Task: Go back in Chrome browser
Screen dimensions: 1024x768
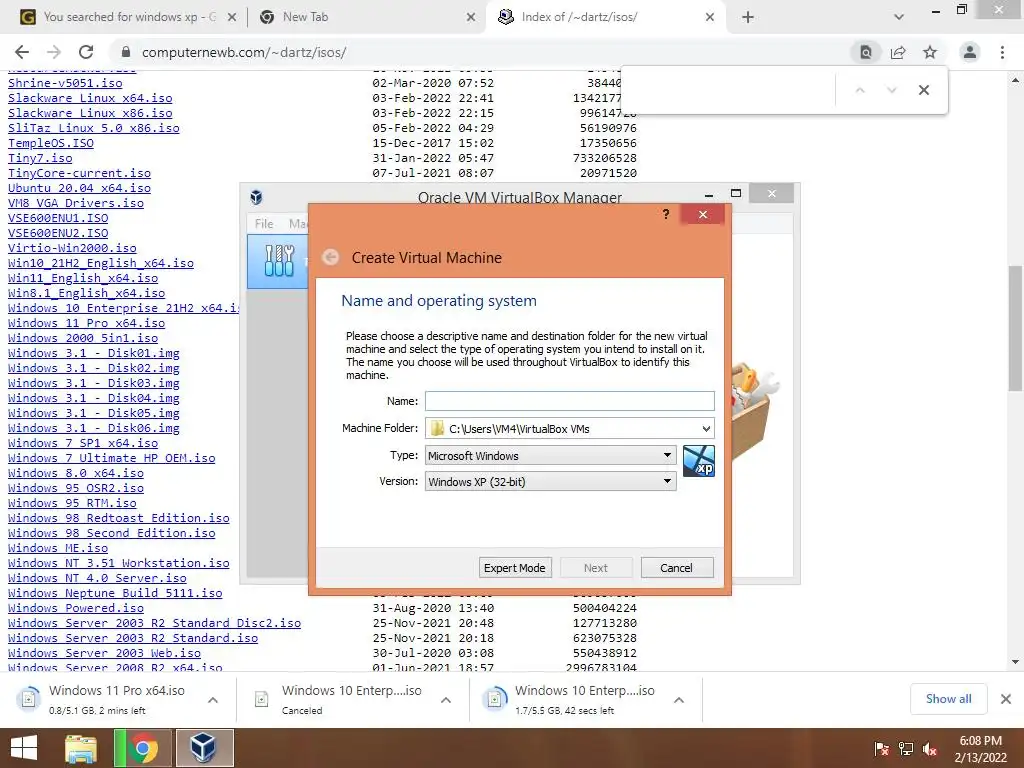Action: pos(22,52)
